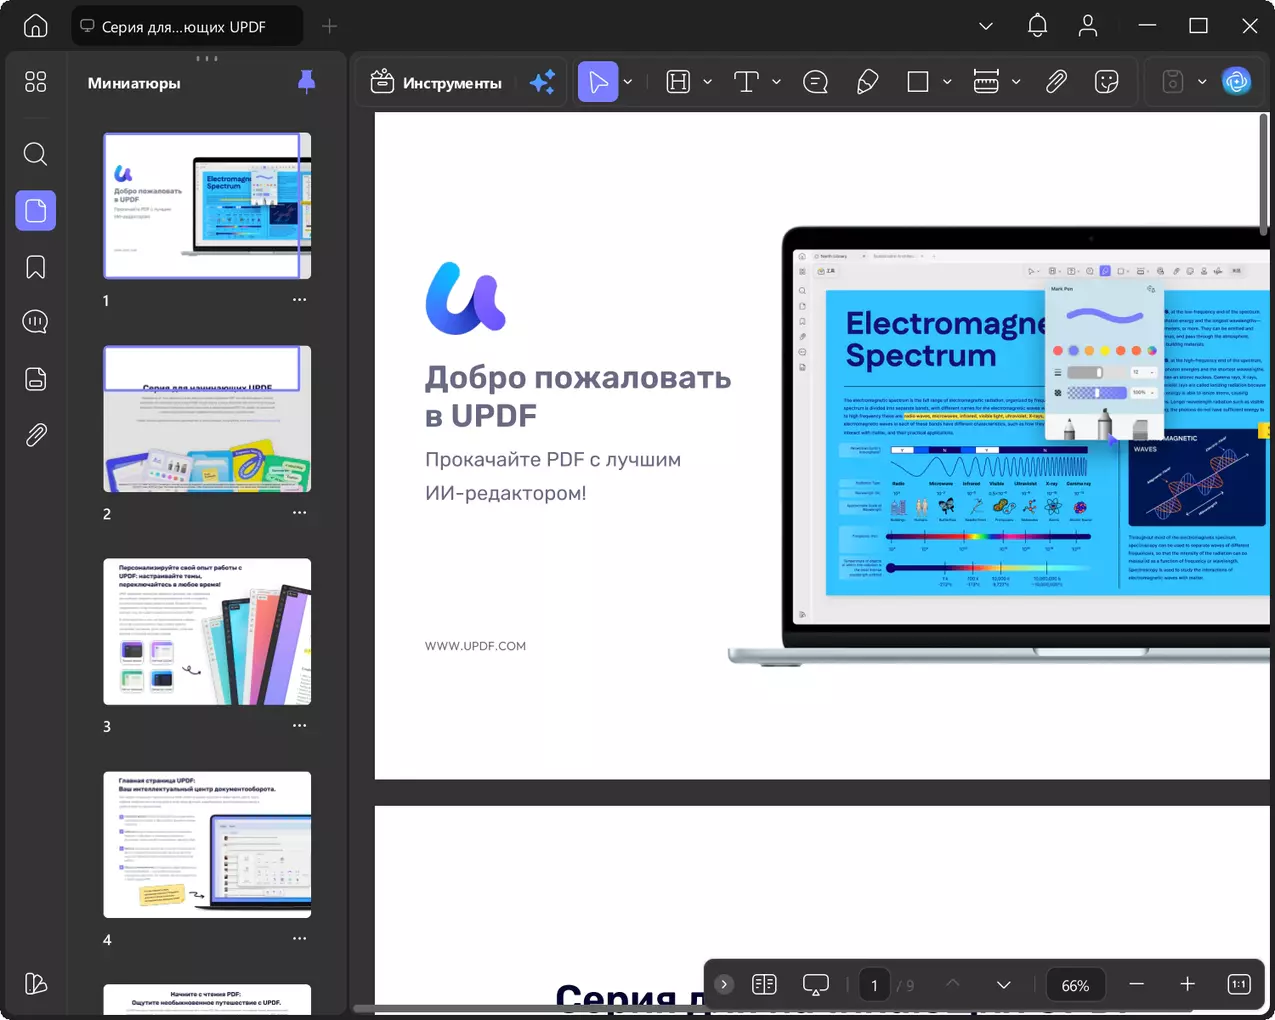This screenshot has width=1275, height=1020.
Task: Unpin the Миниатюры panel with pin icon
Action: click(307, 83)
